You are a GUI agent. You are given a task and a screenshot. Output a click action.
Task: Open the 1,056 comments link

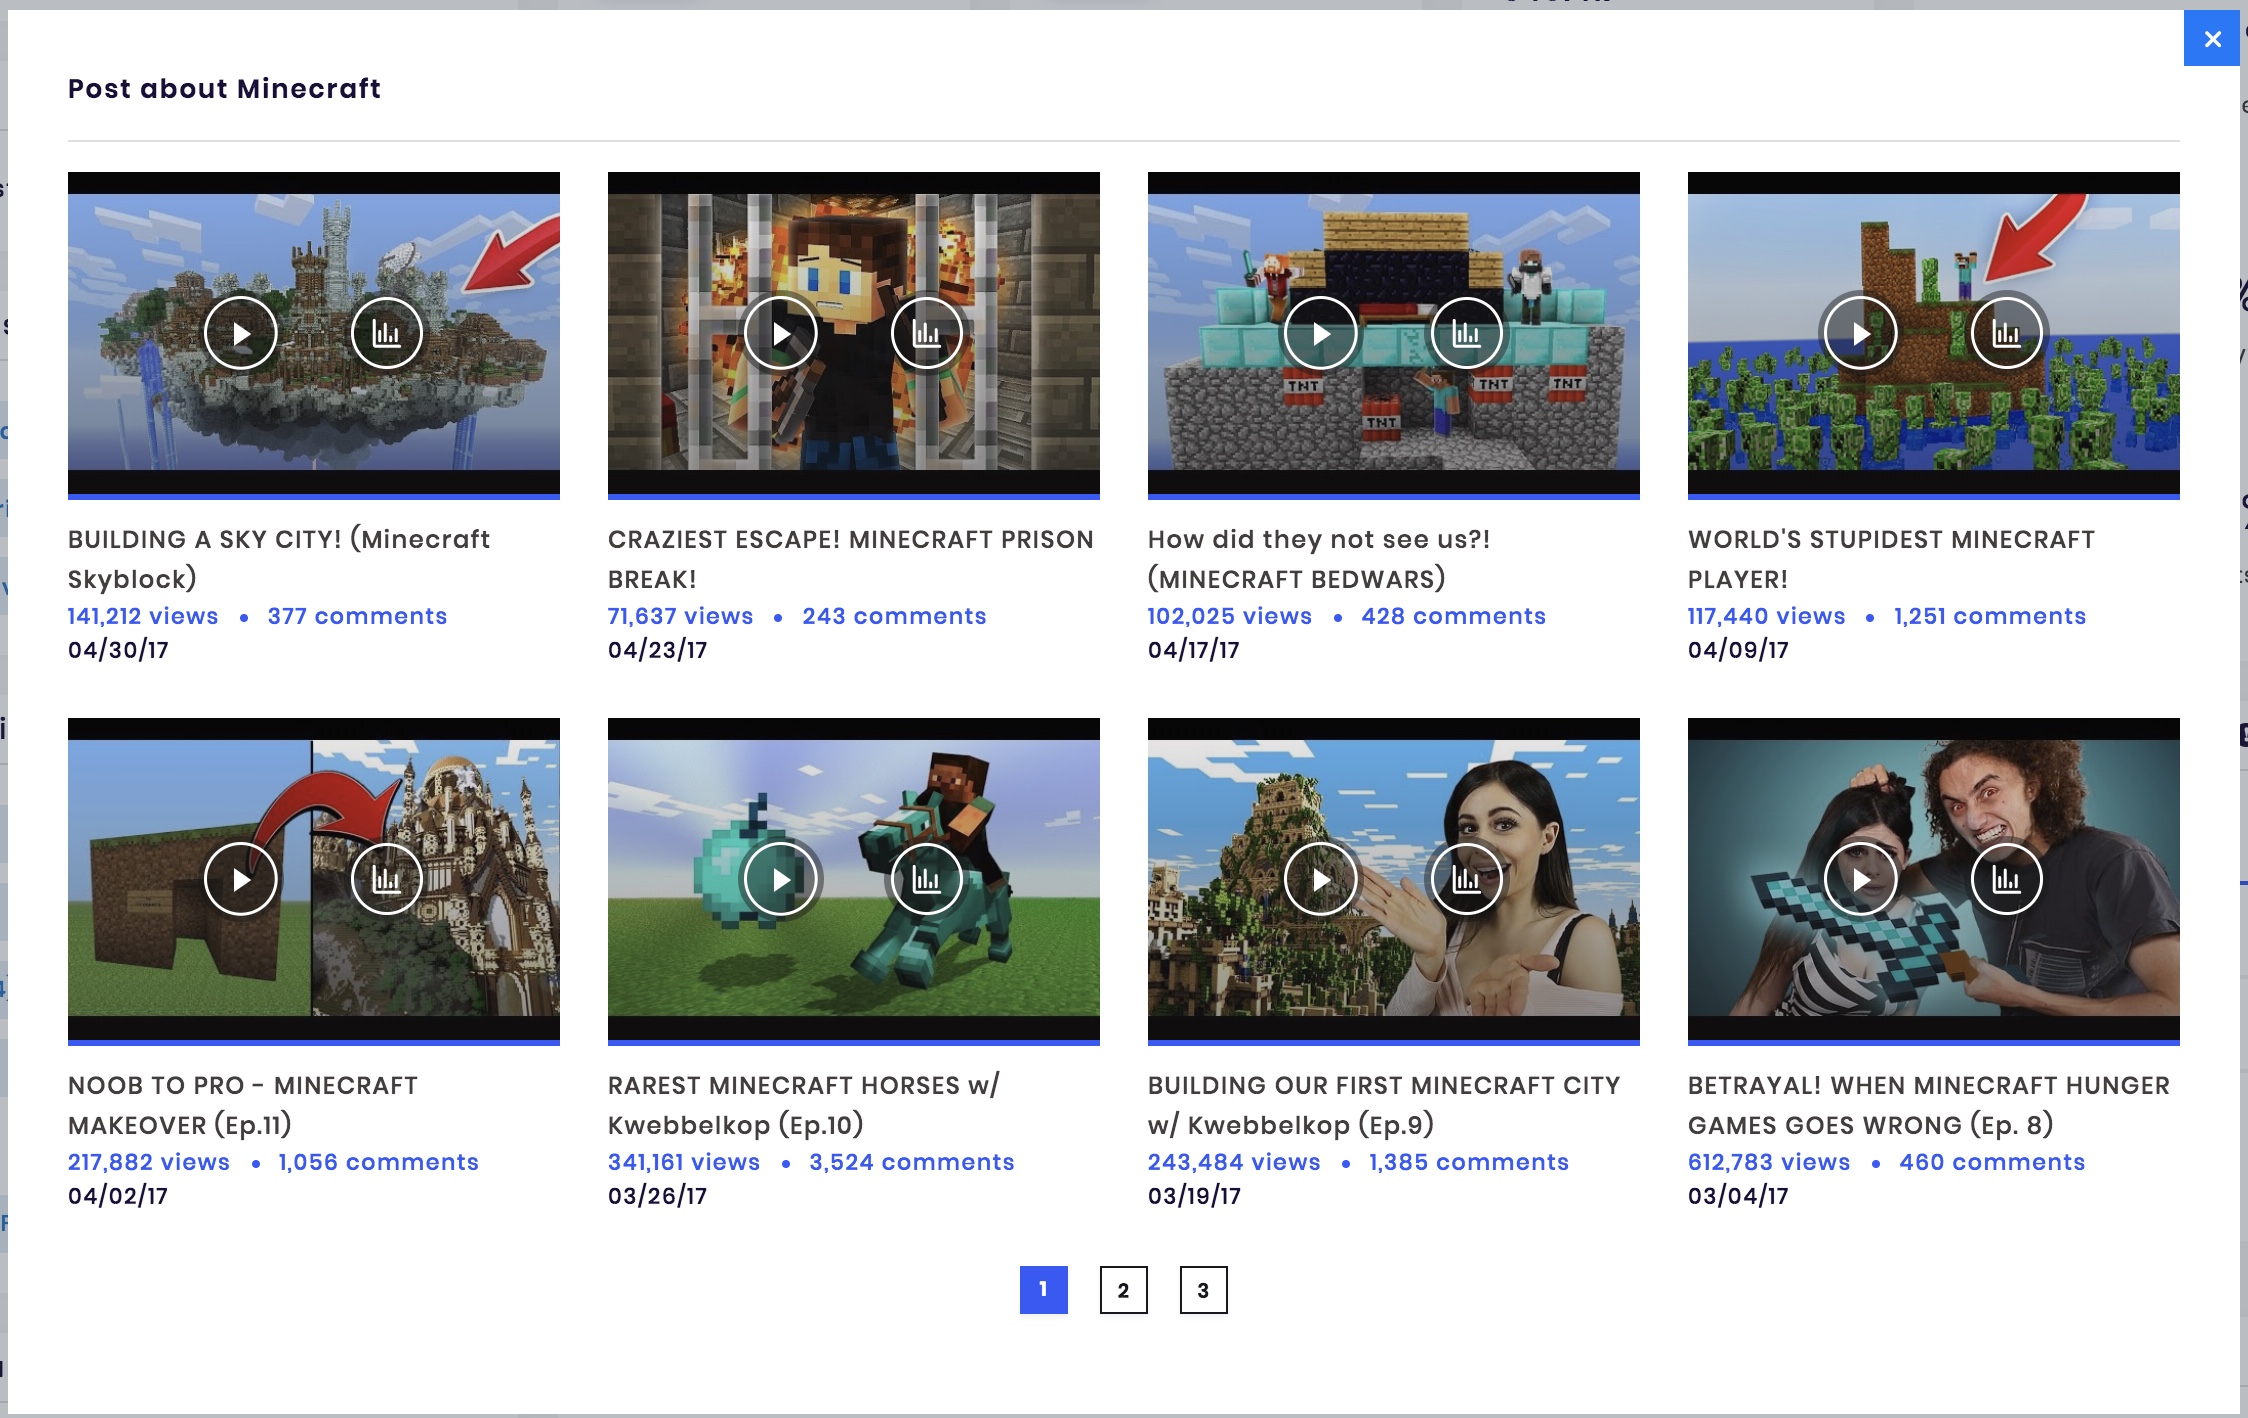pos(378,1162)
